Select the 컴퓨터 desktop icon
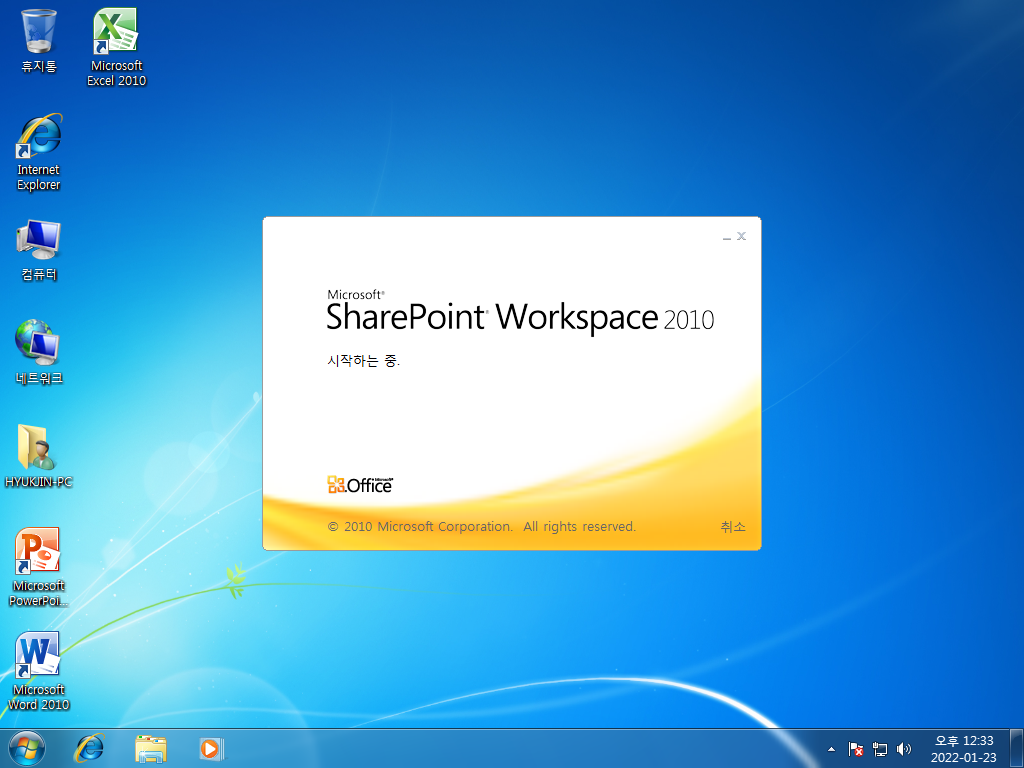 pos(39,250)
